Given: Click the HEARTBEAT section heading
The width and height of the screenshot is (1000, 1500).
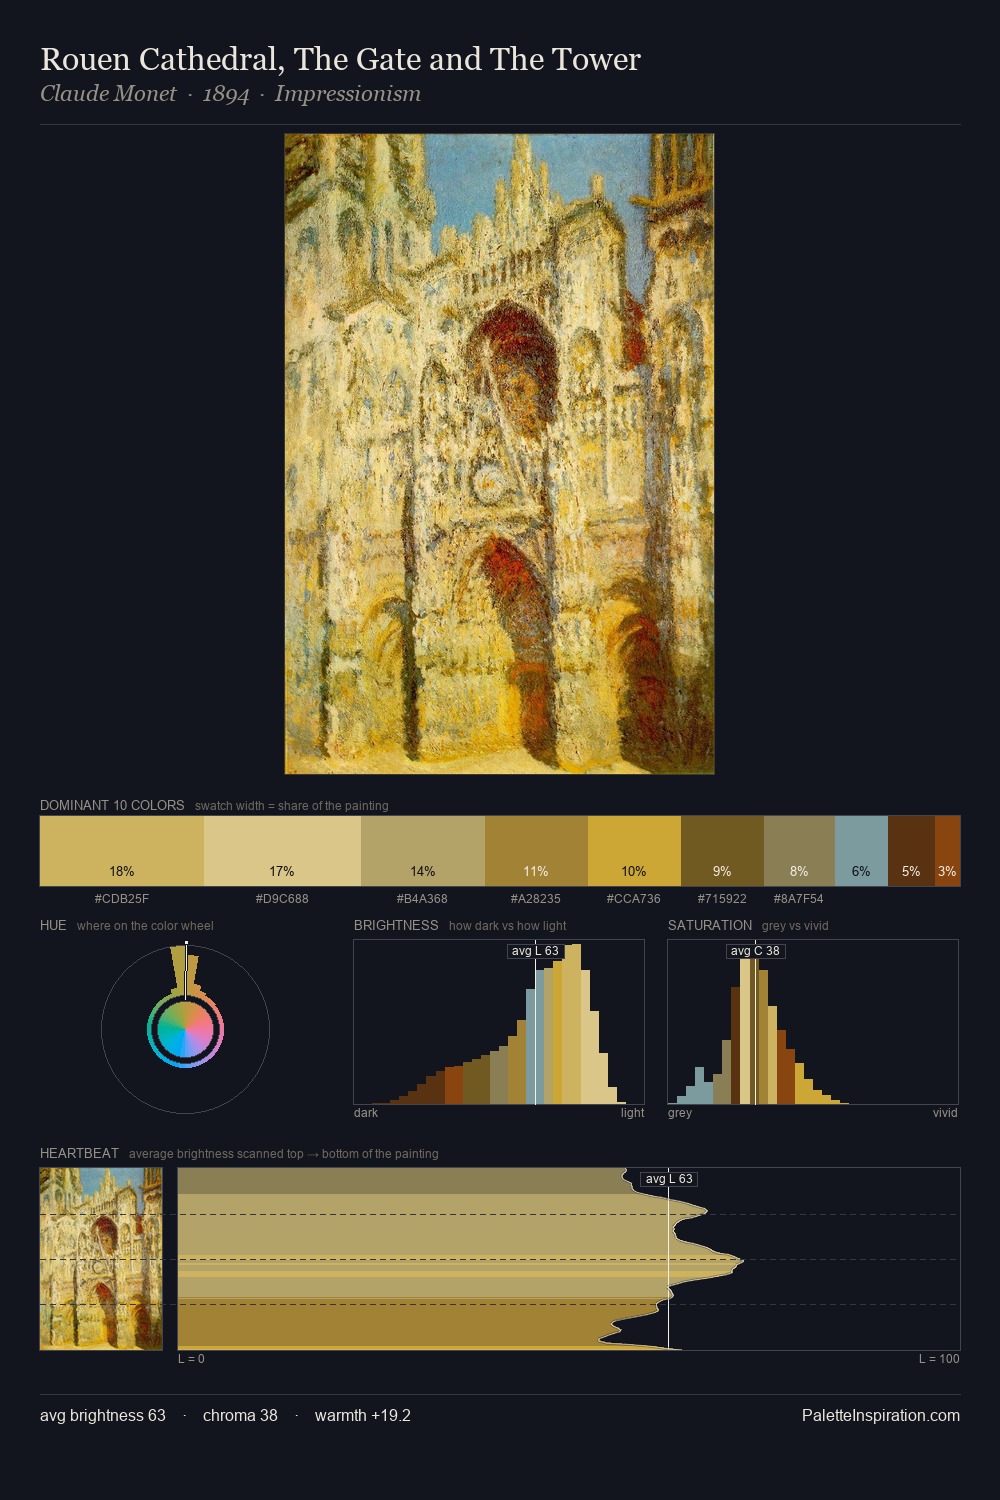Looking at the screenshot, I should click(79, 1153).
